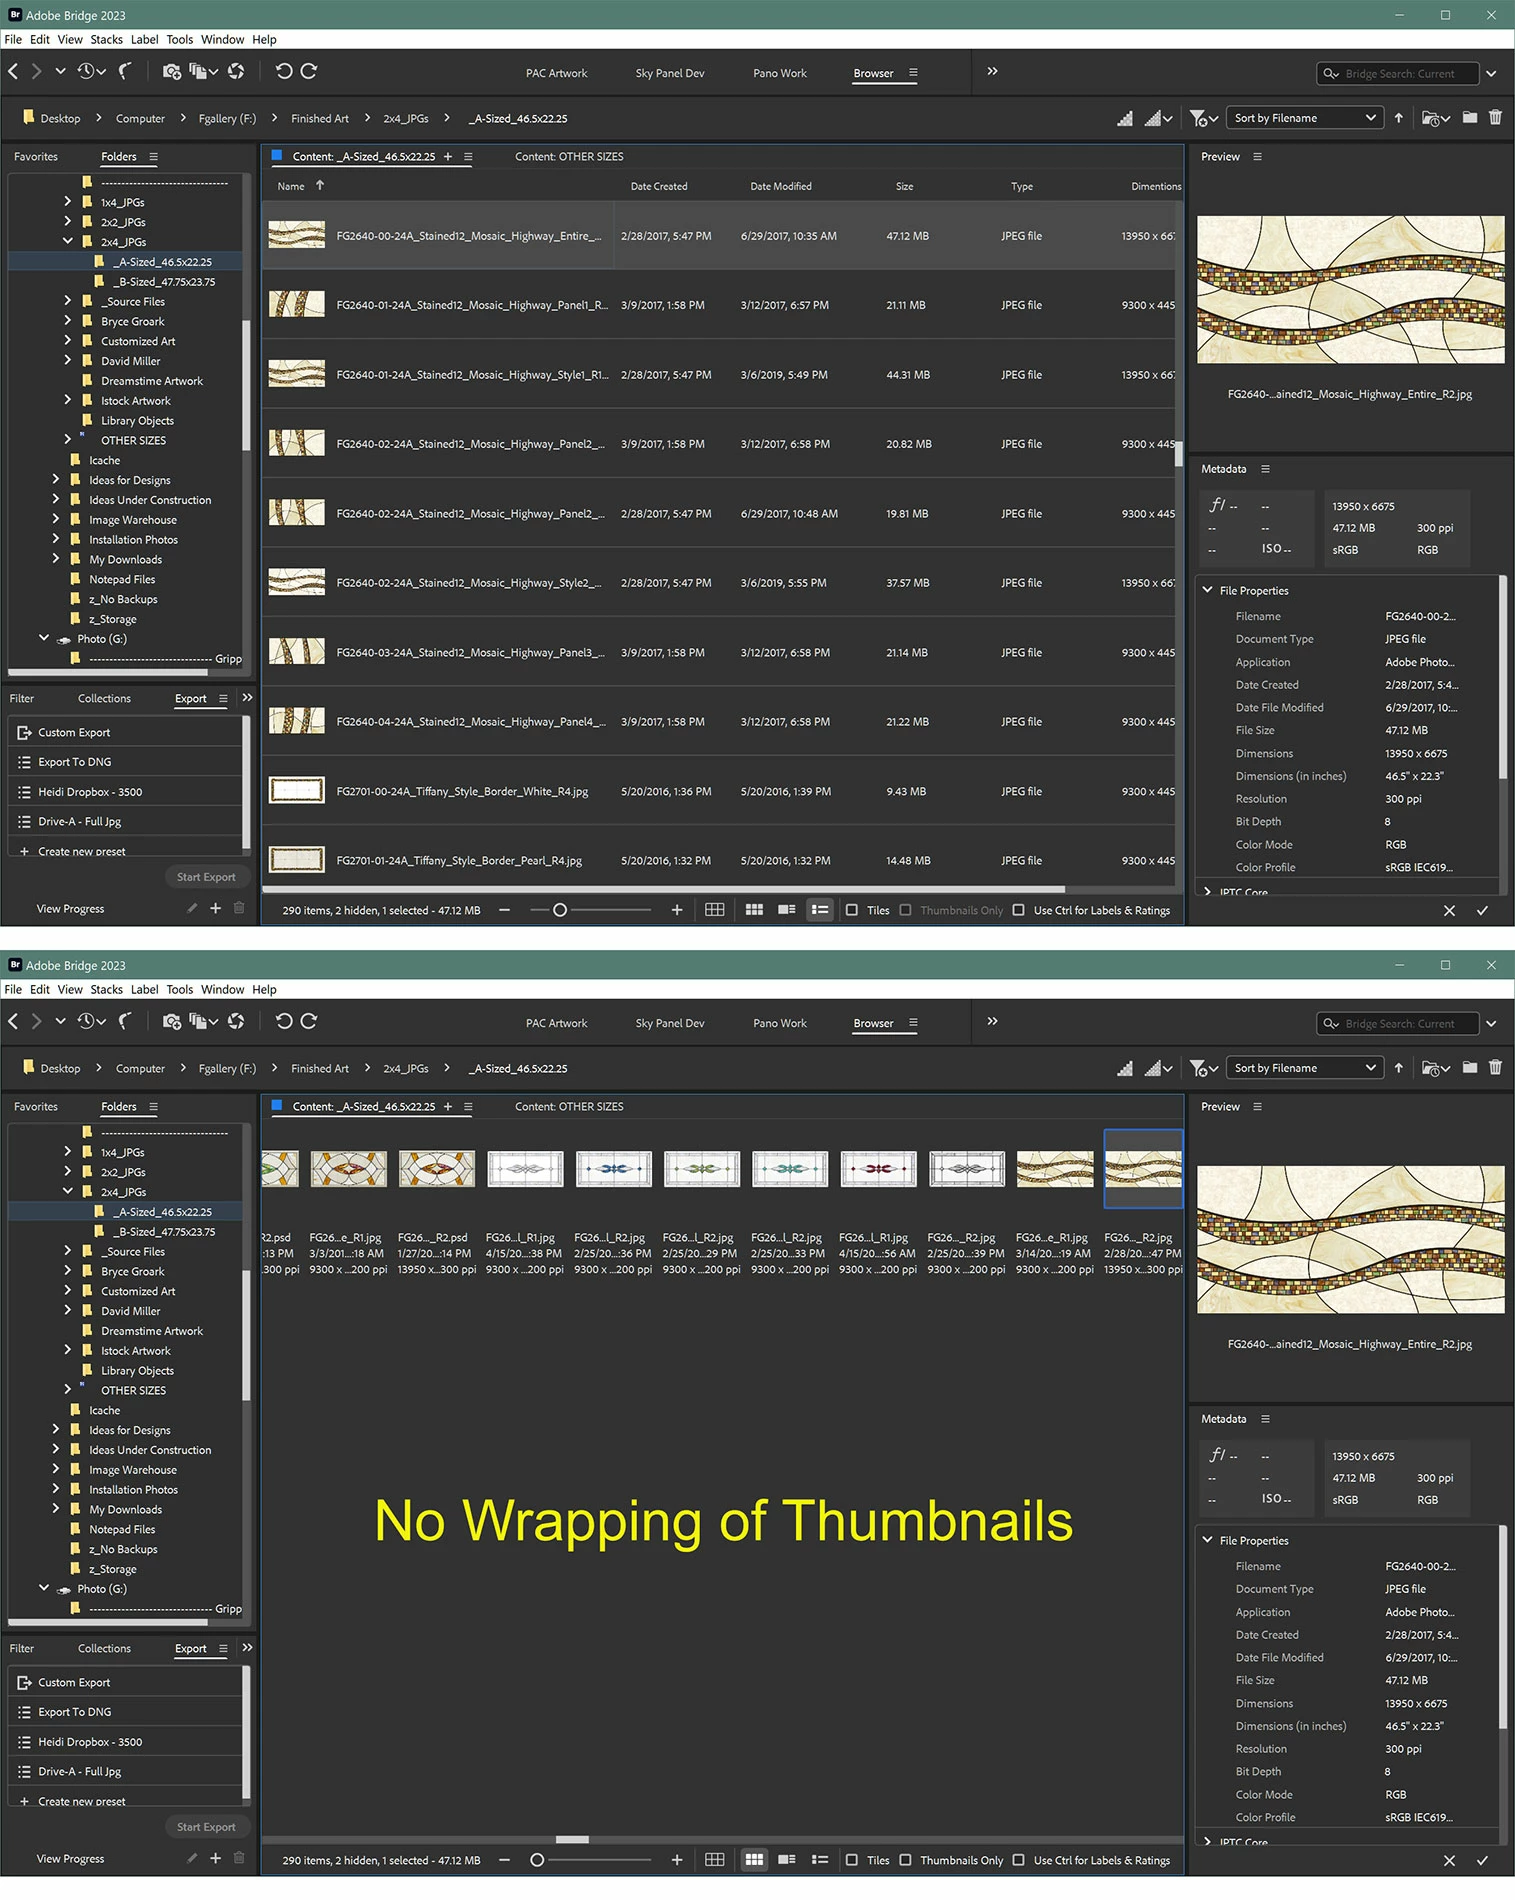This screenshot has height=1900, width=1515.
Task: Open Content panel menu icon in upper window
Action: 468,156
